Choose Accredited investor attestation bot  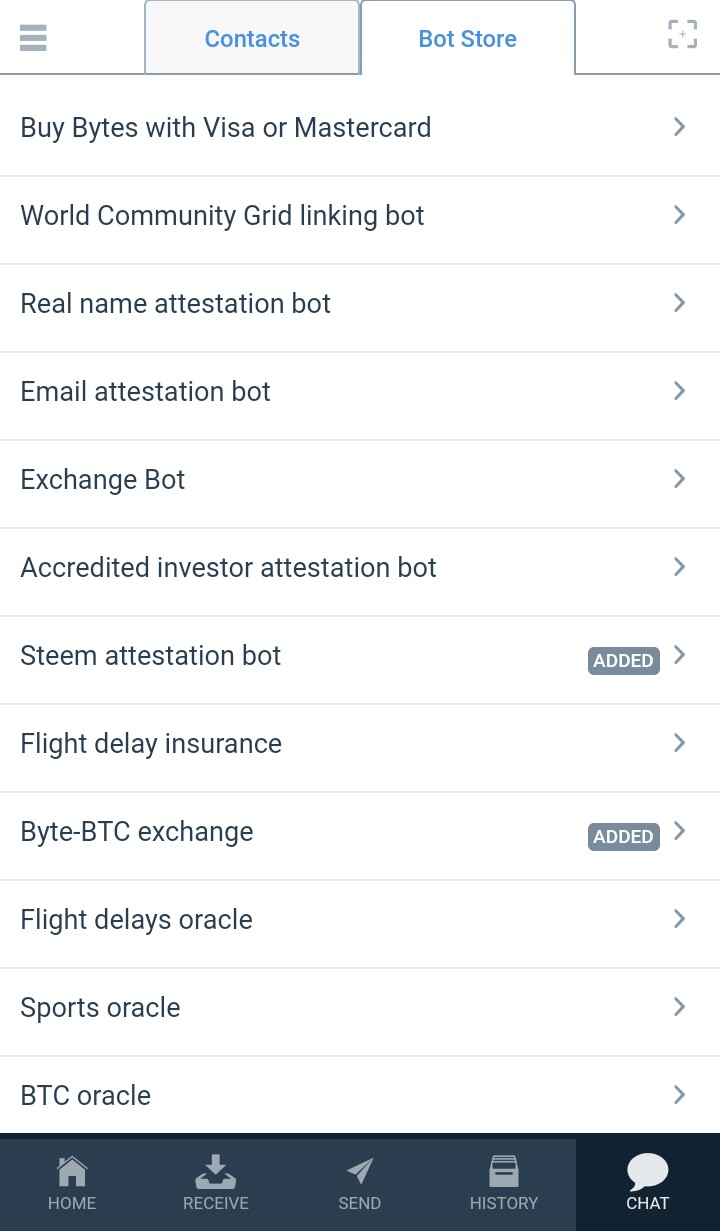(x=228, y=568)
